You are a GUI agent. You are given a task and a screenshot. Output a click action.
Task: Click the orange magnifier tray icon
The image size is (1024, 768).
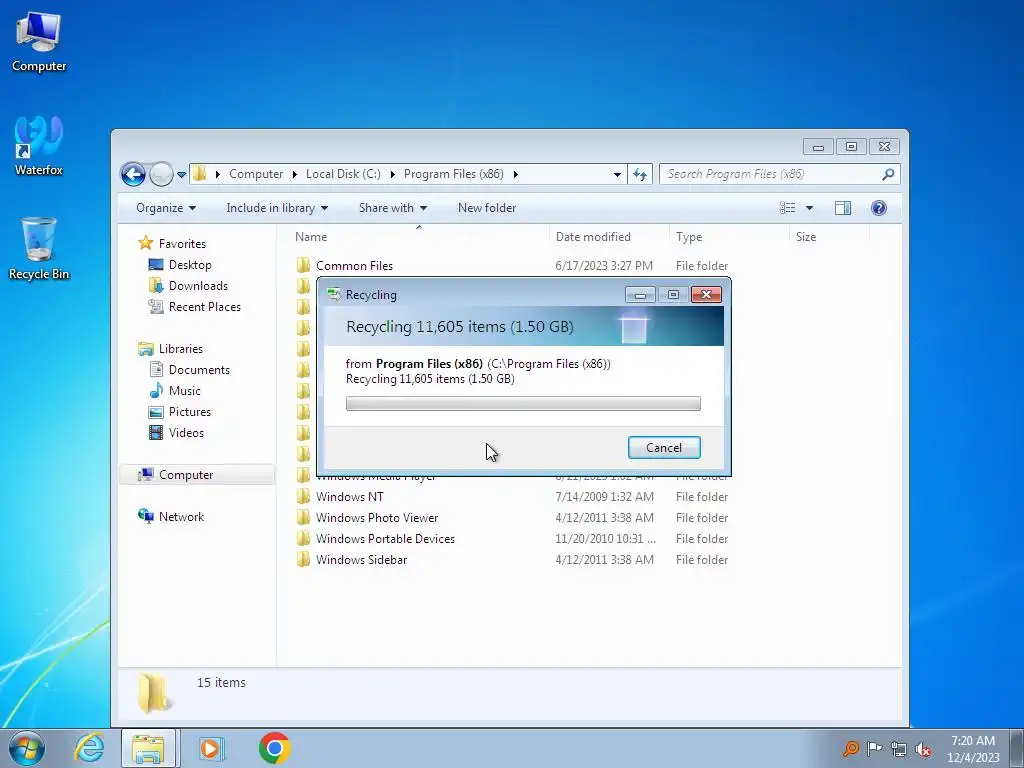click(850, 748)
